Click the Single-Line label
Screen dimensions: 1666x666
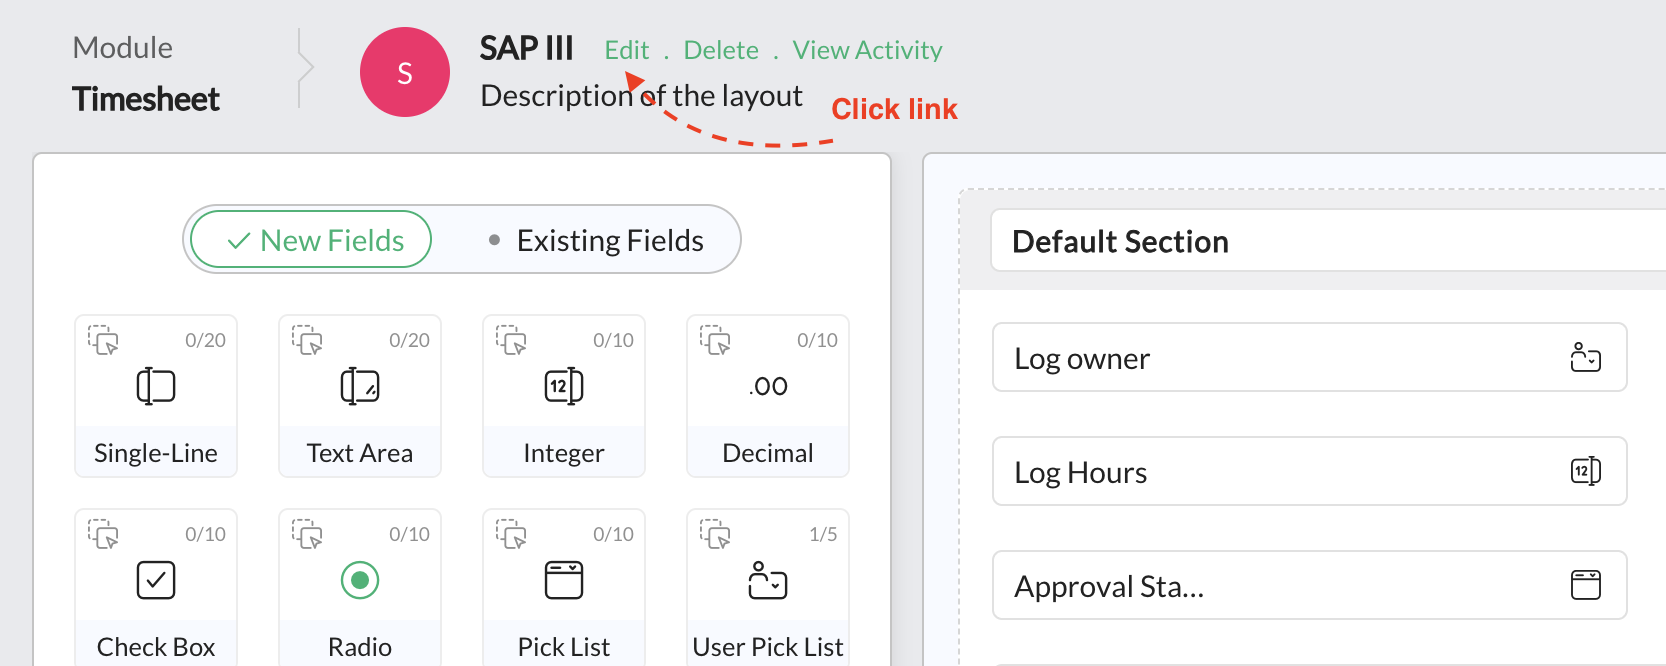pyautogui.click(x=156, y=453)
